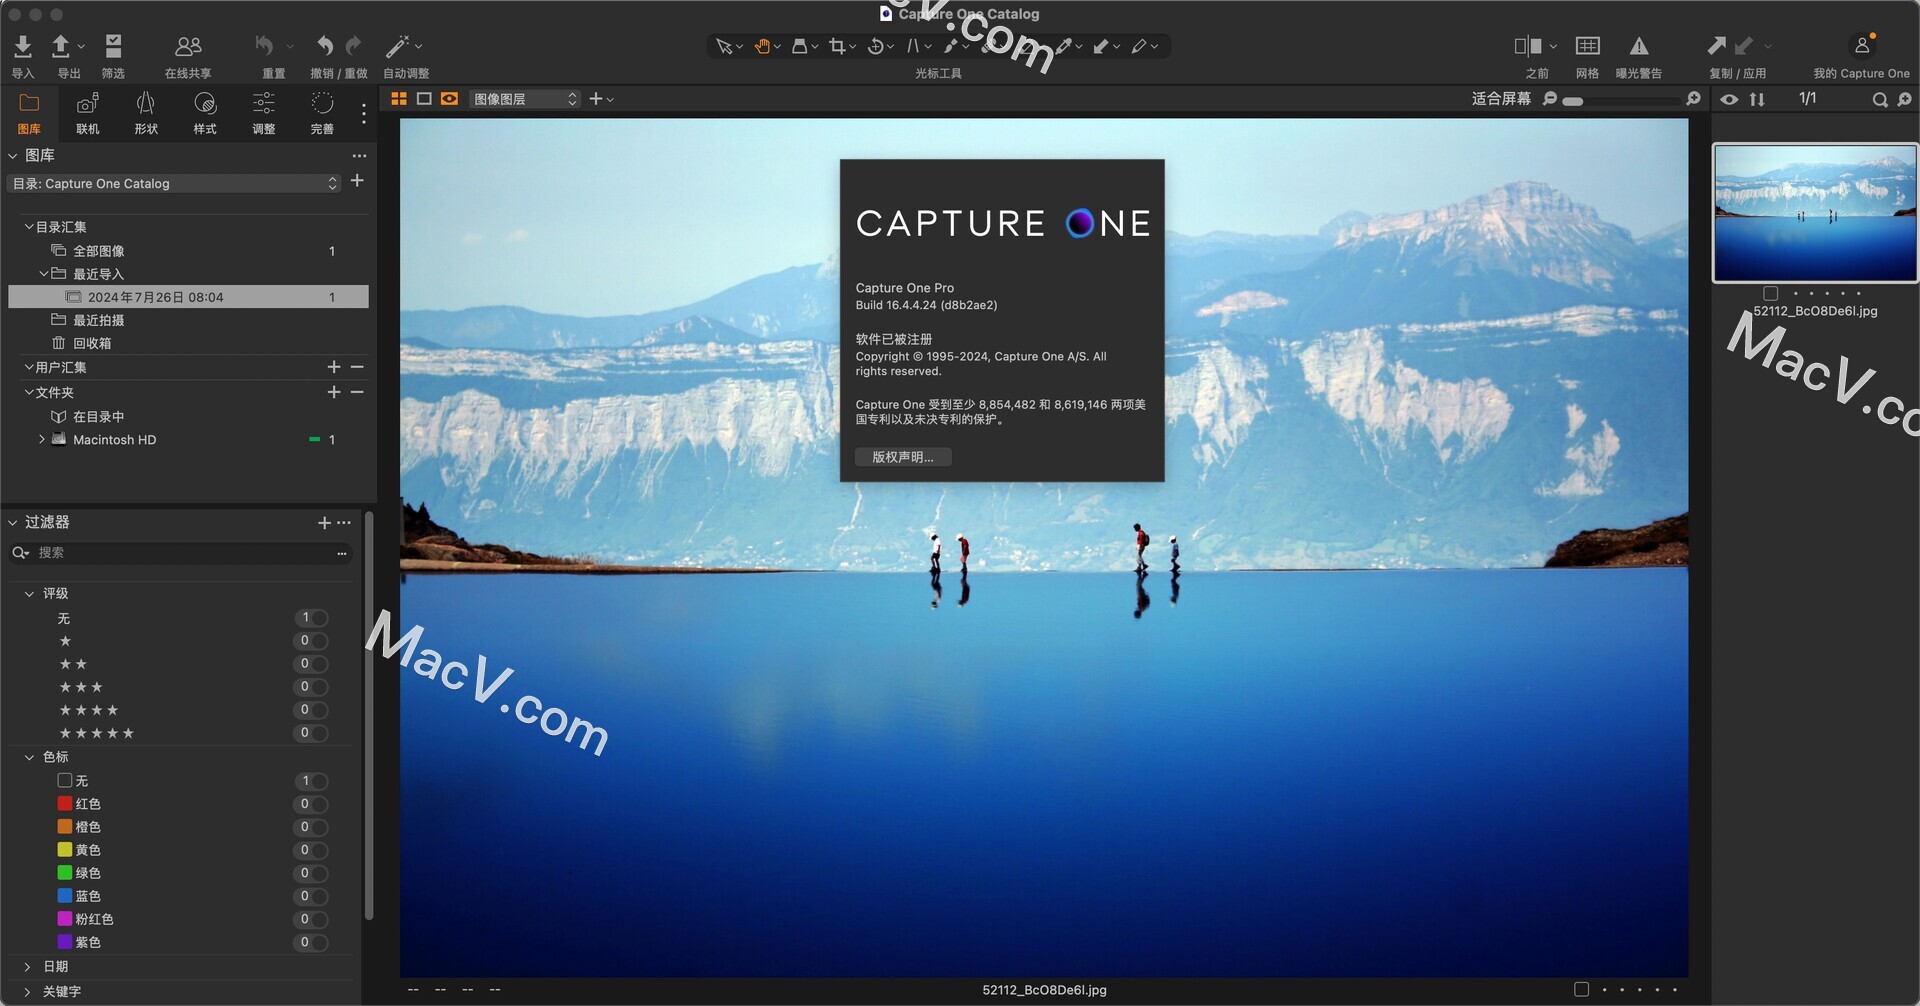Switch to the 联机 tab

[x=87, y=112]
